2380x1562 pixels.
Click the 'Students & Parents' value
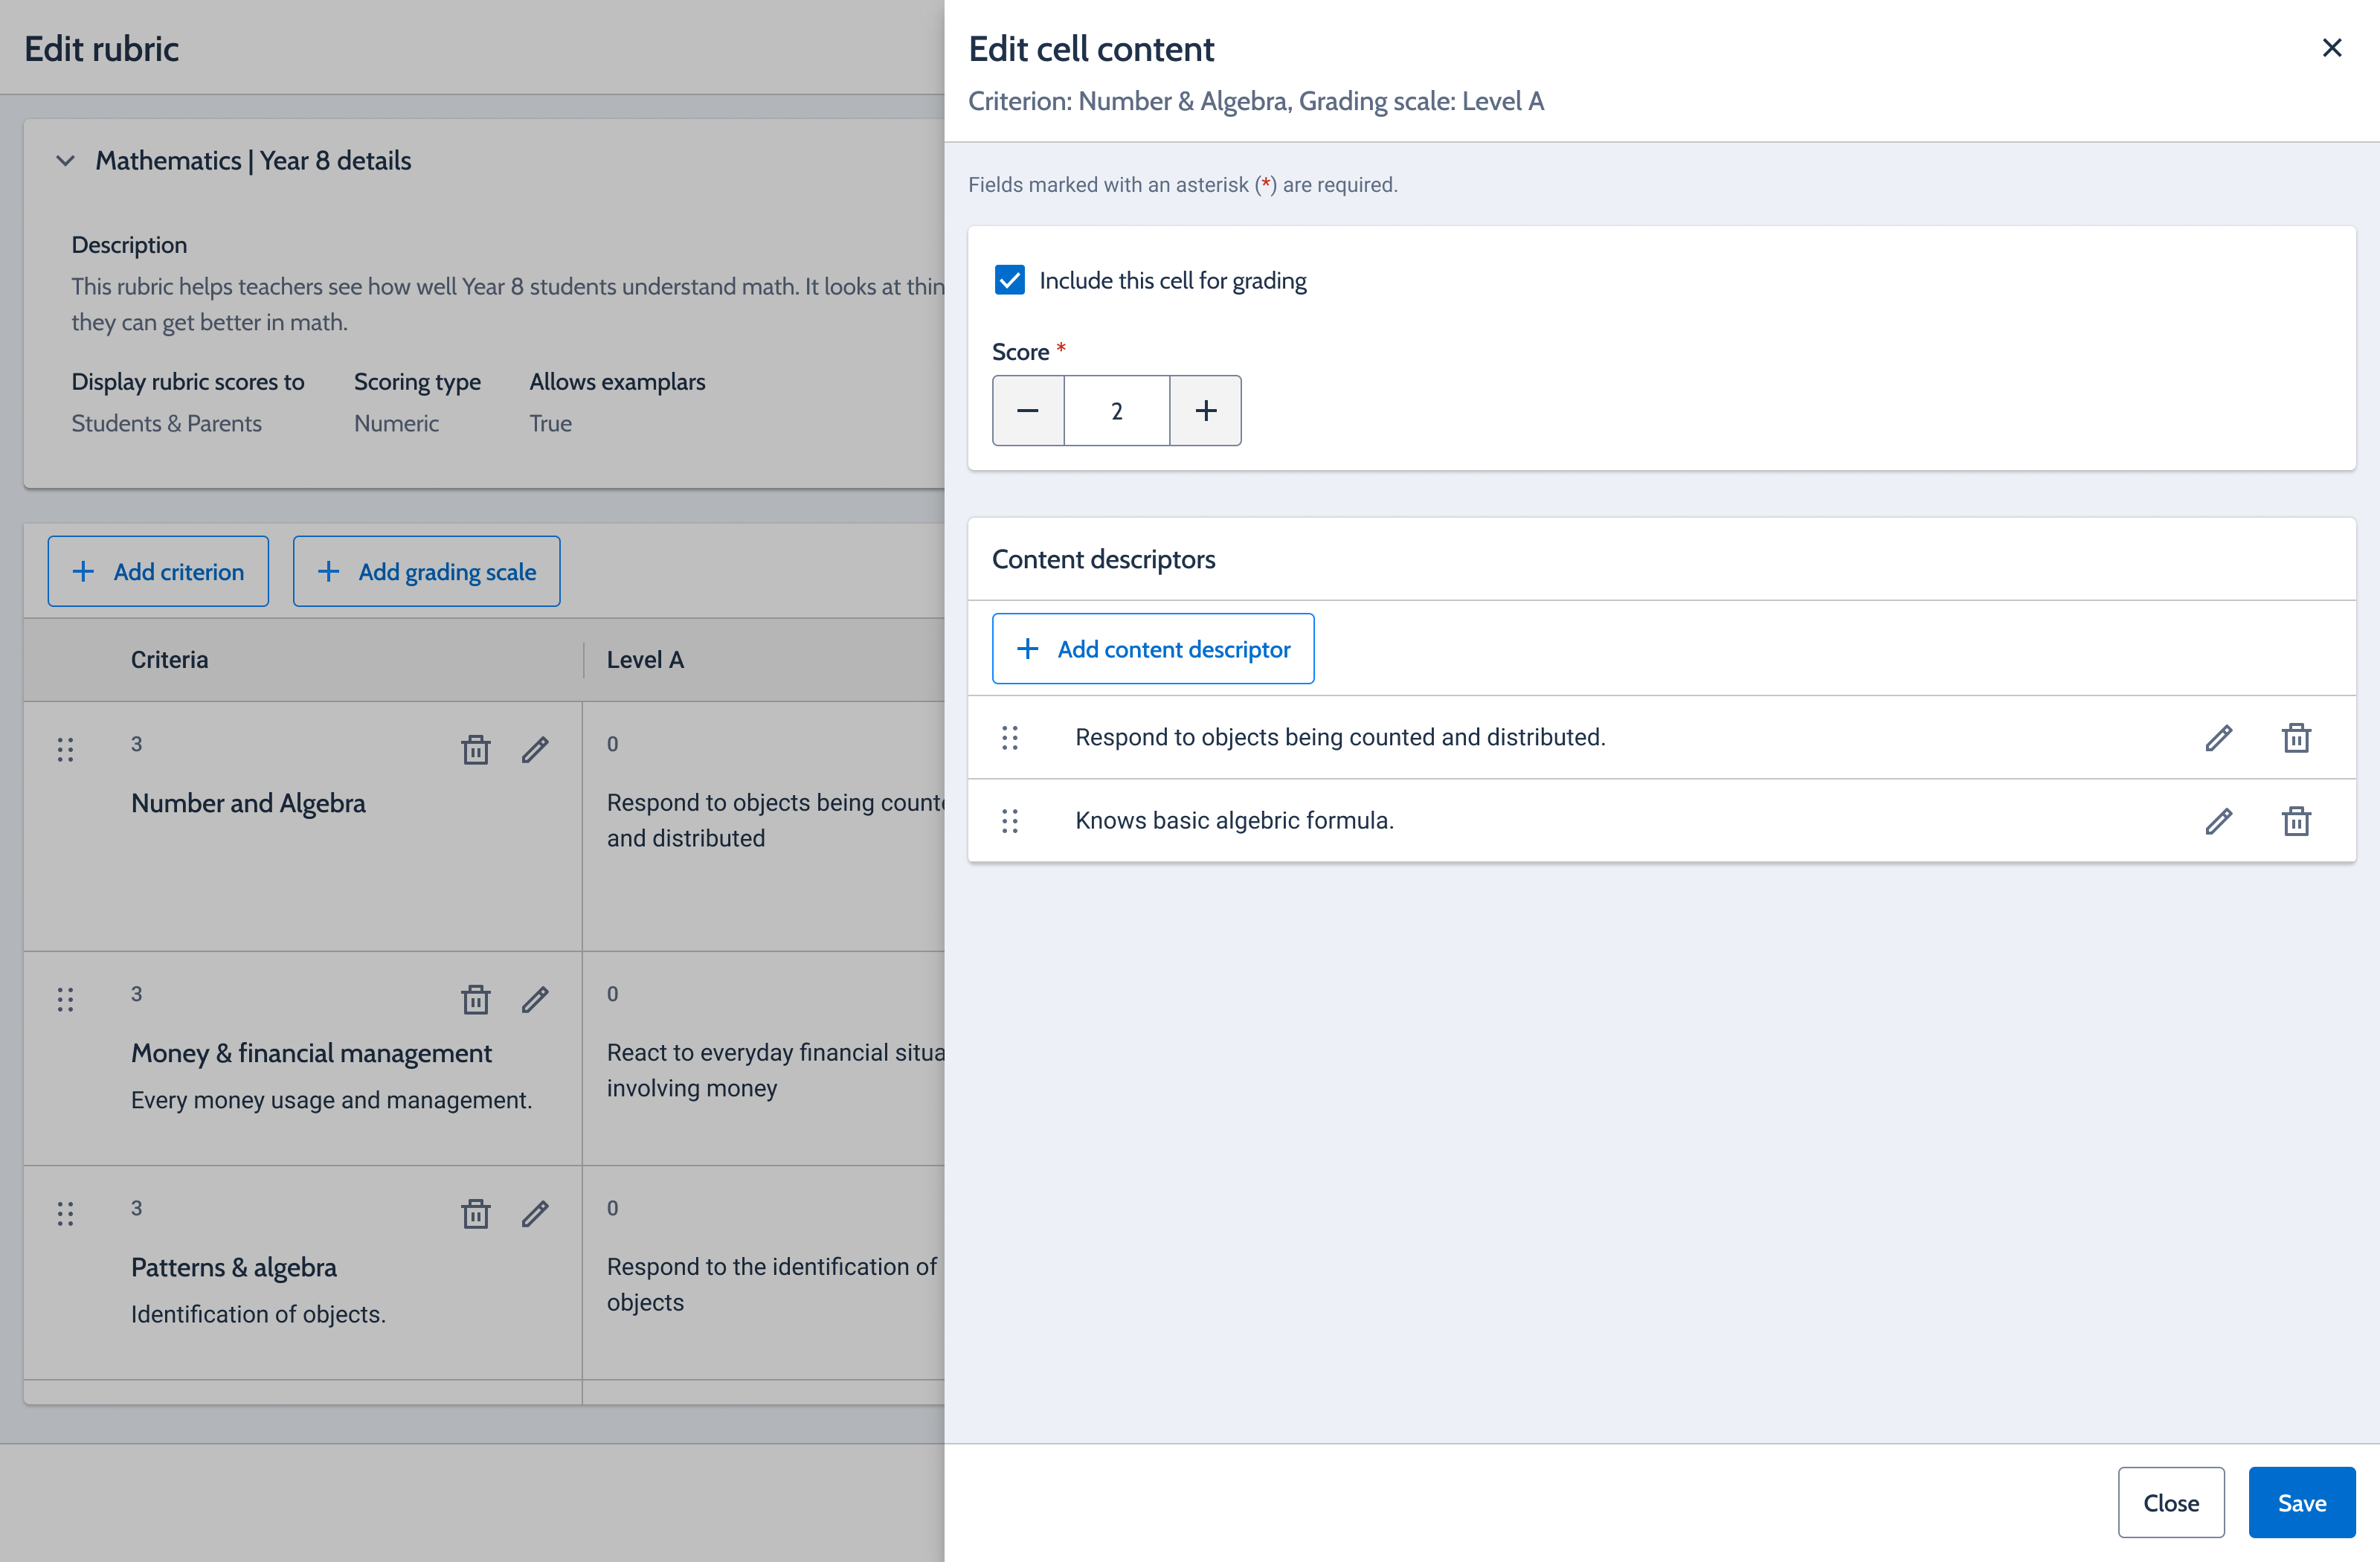166,423
